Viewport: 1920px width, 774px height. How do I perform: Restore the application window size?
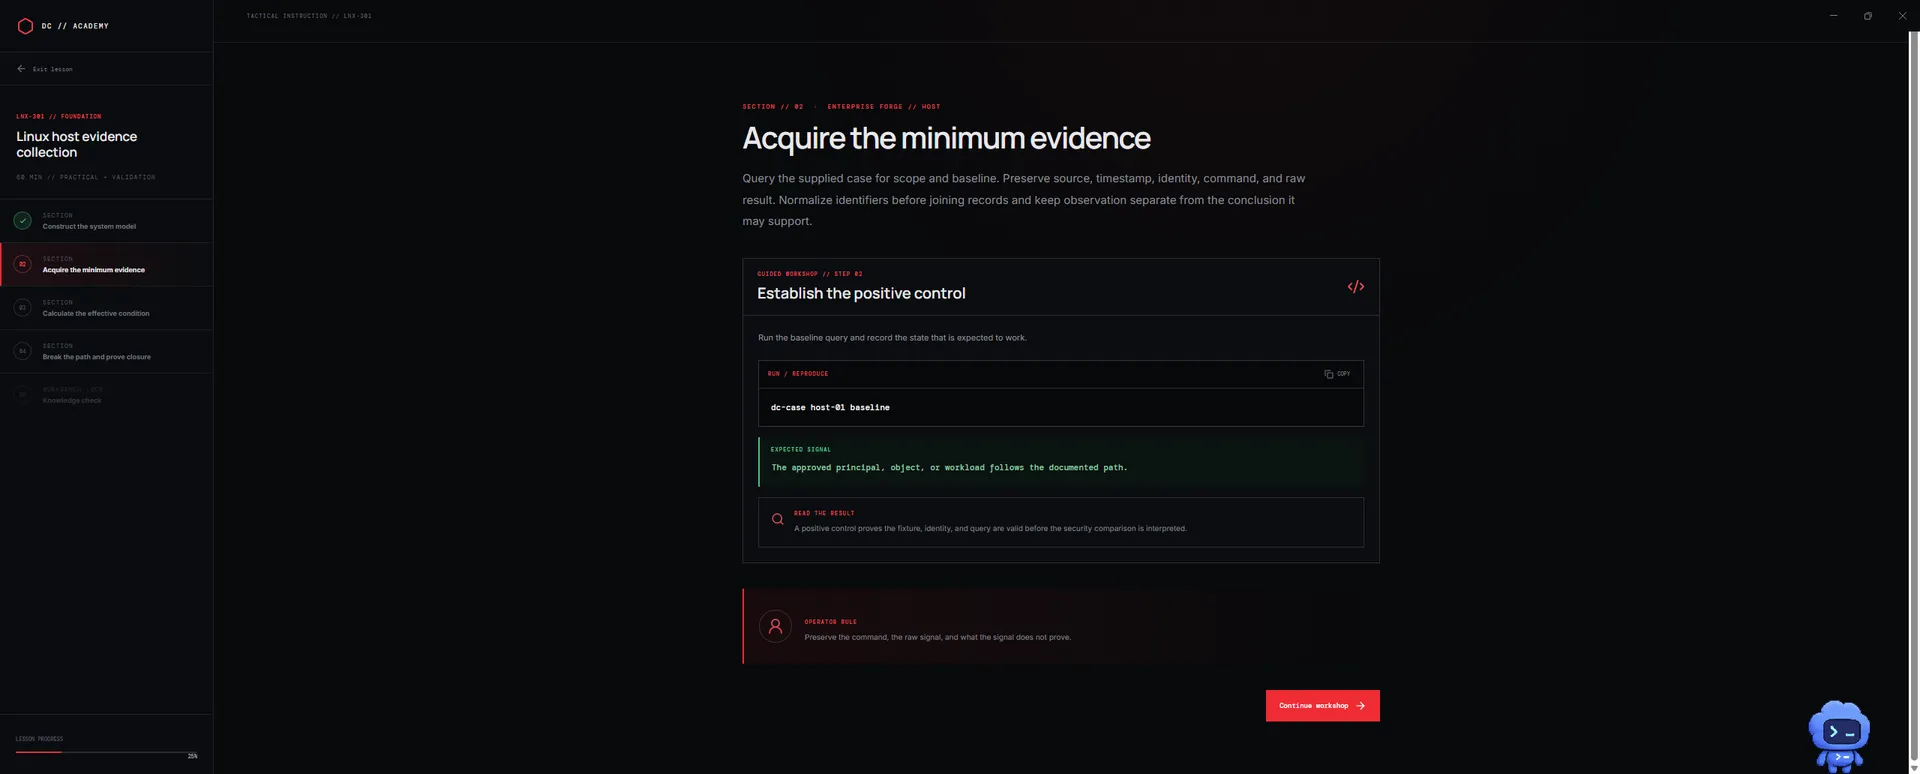pos(1867,16)
